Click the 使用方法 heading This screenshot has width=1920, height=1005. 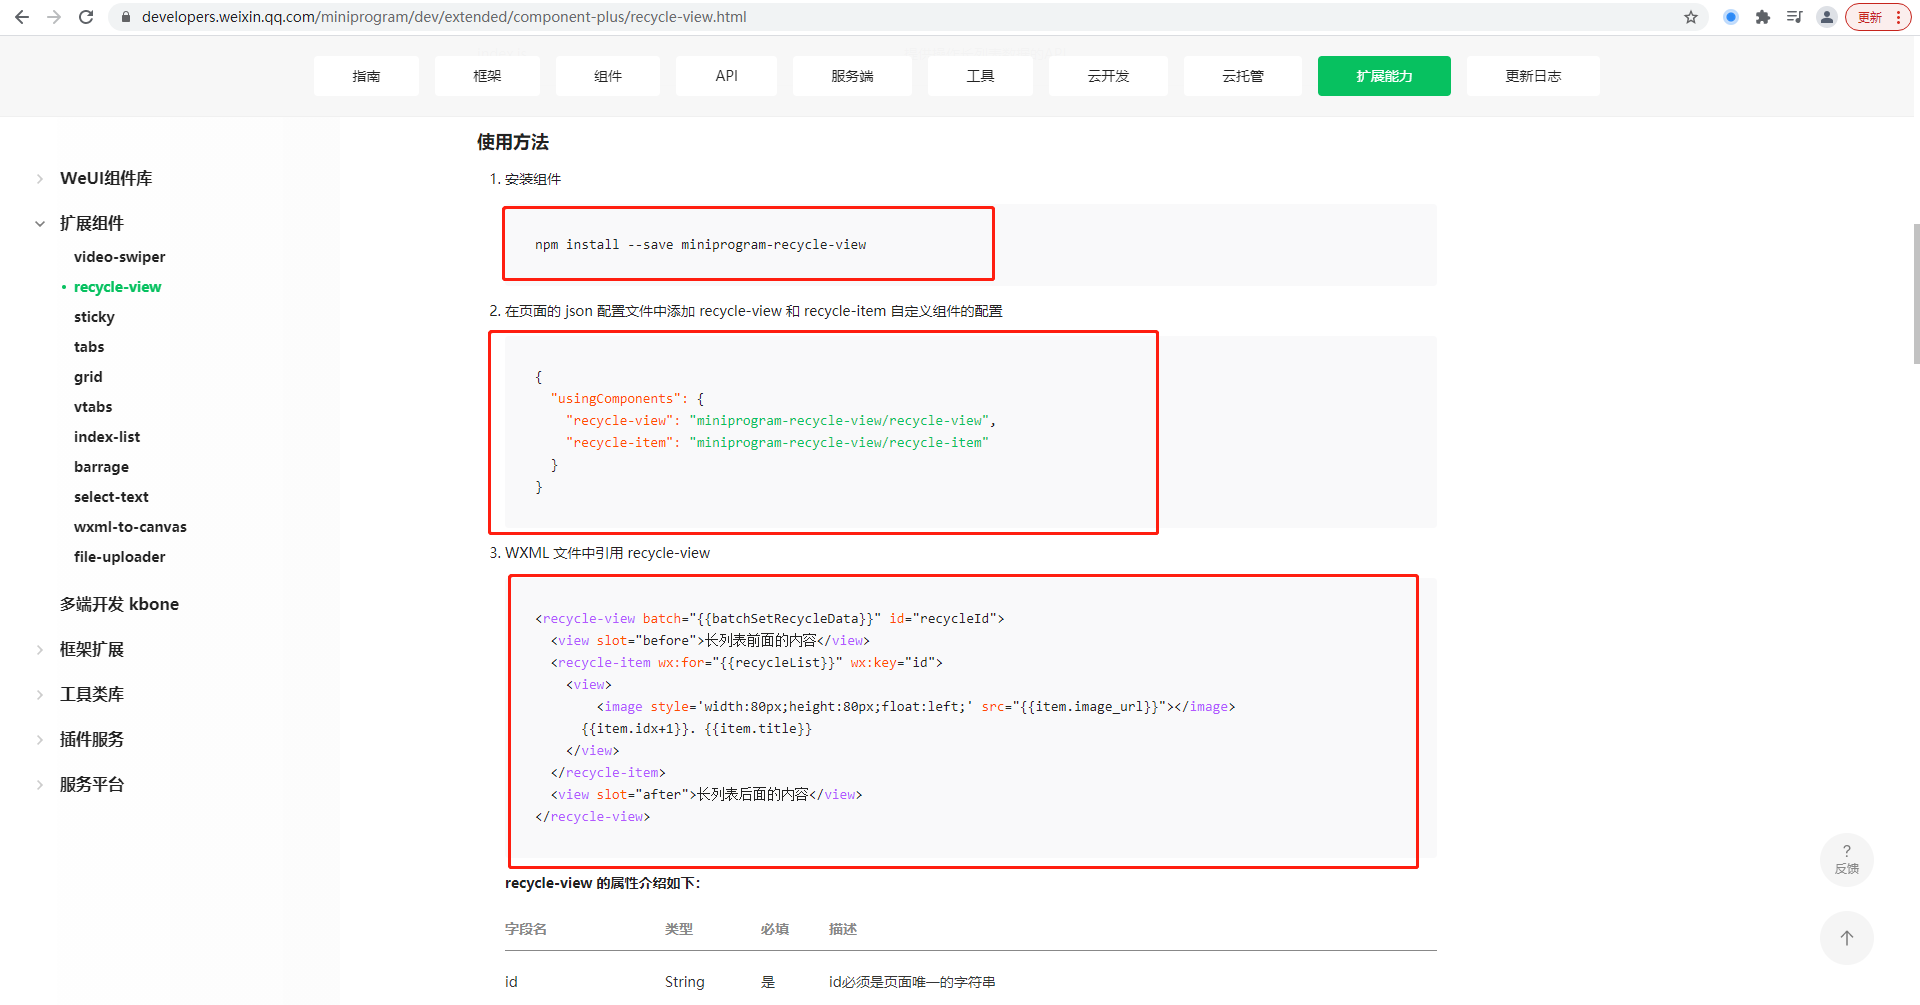[513, 142]
